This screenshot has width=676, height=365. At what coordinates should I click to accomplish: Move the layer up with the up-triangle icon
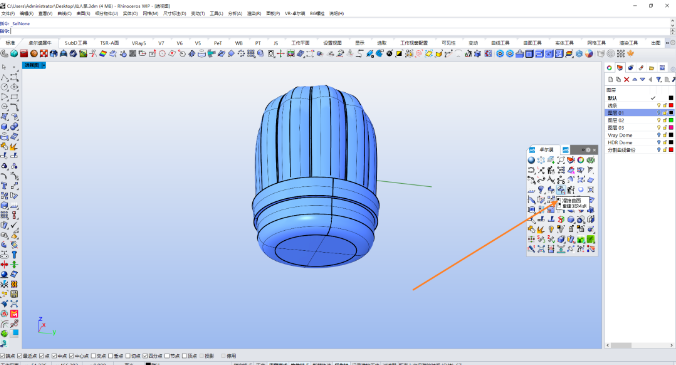(635, 79)
